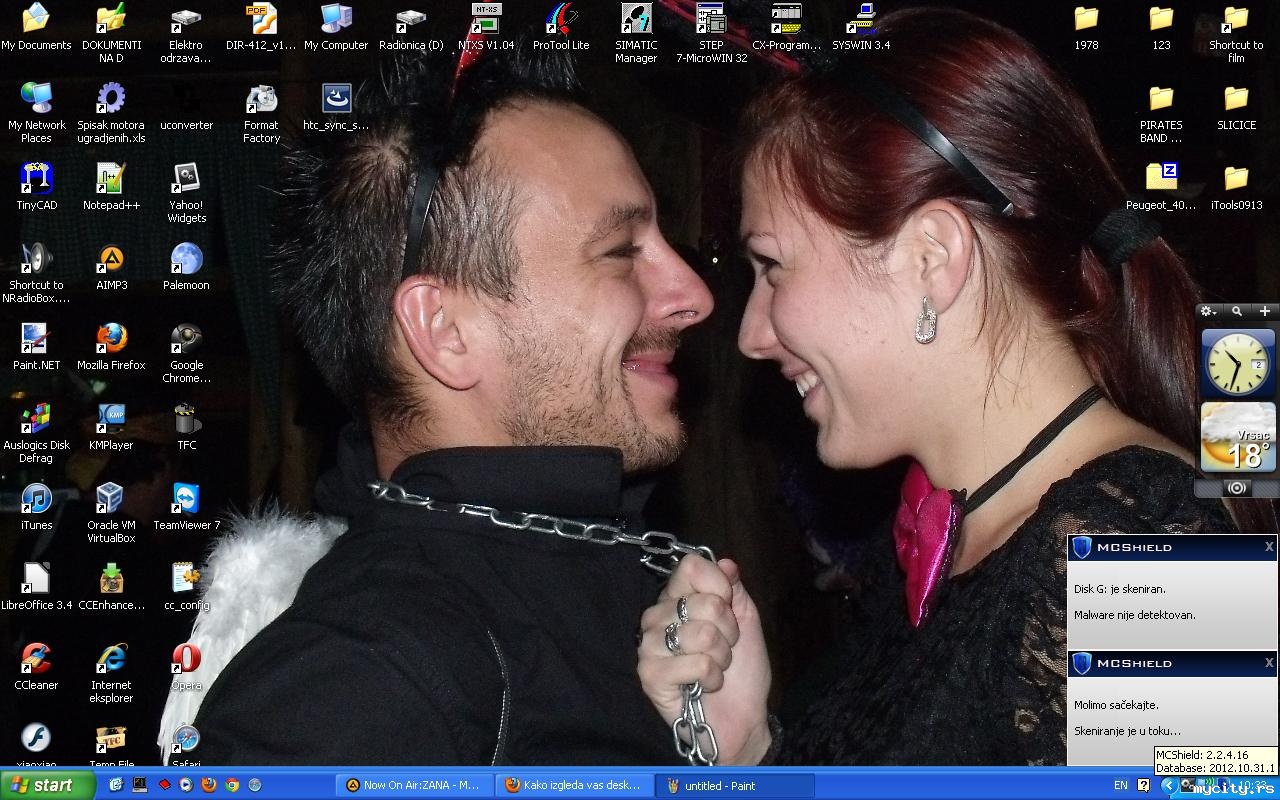Expand hidden system tray icons arrow

(1167, 786)
